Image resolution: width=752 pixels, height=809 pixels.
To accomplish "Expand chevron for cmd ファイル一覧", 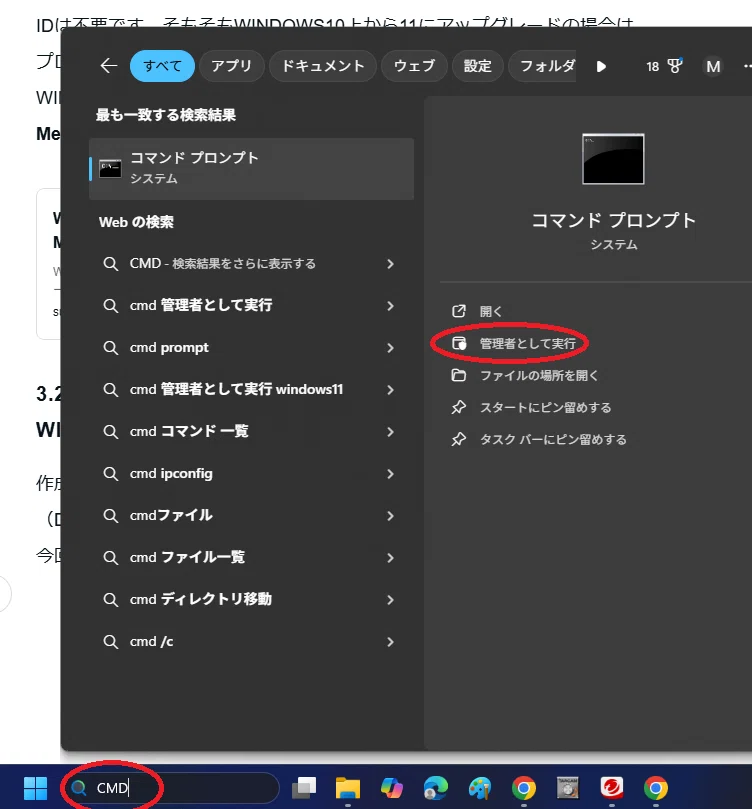I will coord(390,558).
